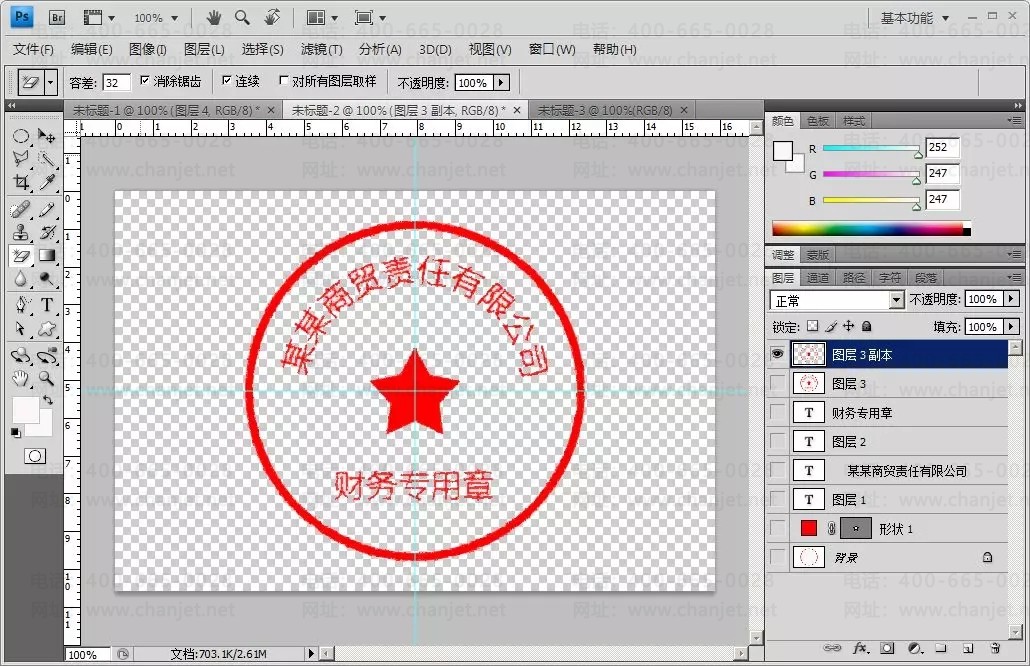Hide the 图层 3 副本 layer
Viewport: 1030px width, 666px height.
777,355
